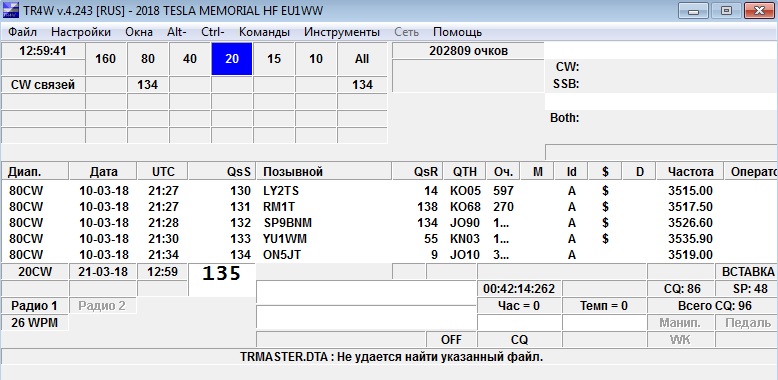The height and width of the screenshot is (380, 778).
Task: Select the All bands cell
Action: [x=362, y=59]
